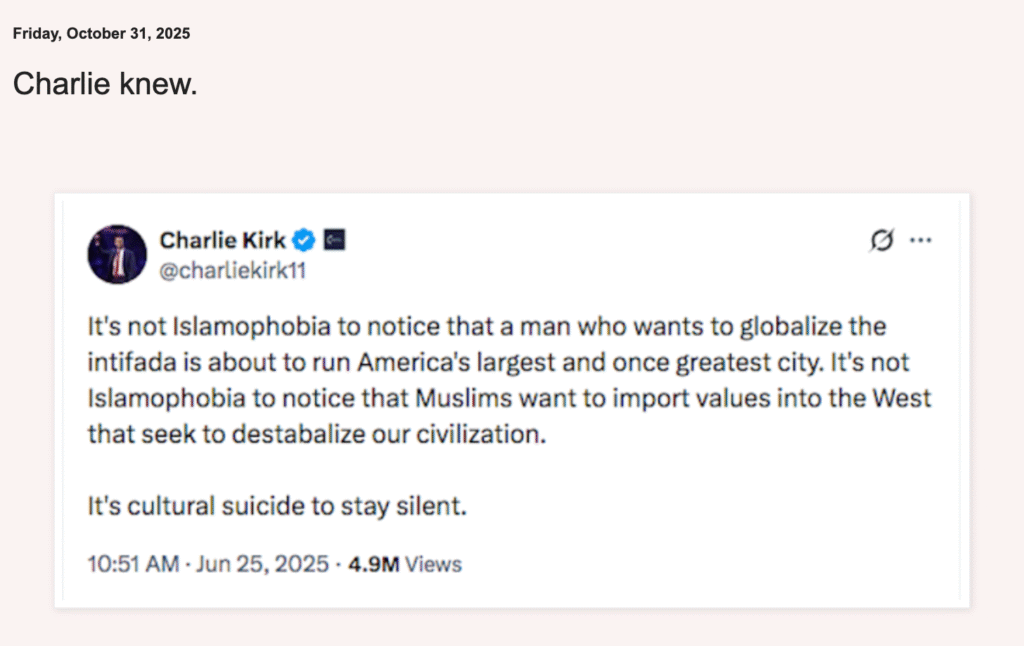Open the "Charlie knew." post title
Screen dimensions: 1024x646
tap(105, 84)
